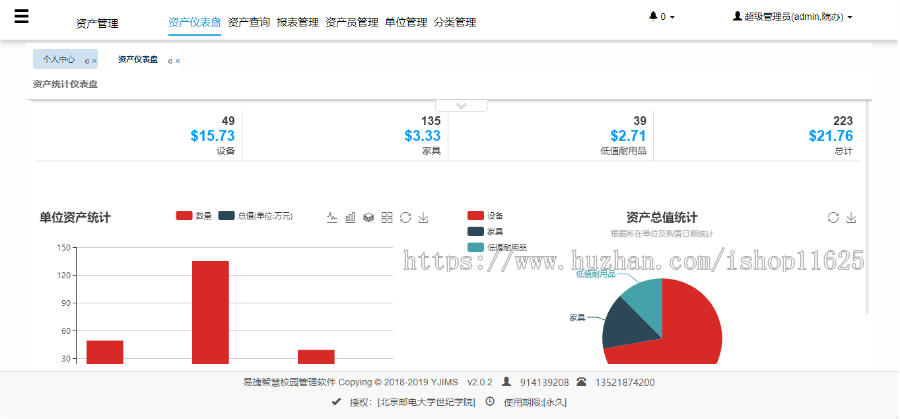Viewport: 900px width, 419px height.
Task: Click the telephone icon beside 13521874200
Action: pyautogui.click(x=581, y=382)
